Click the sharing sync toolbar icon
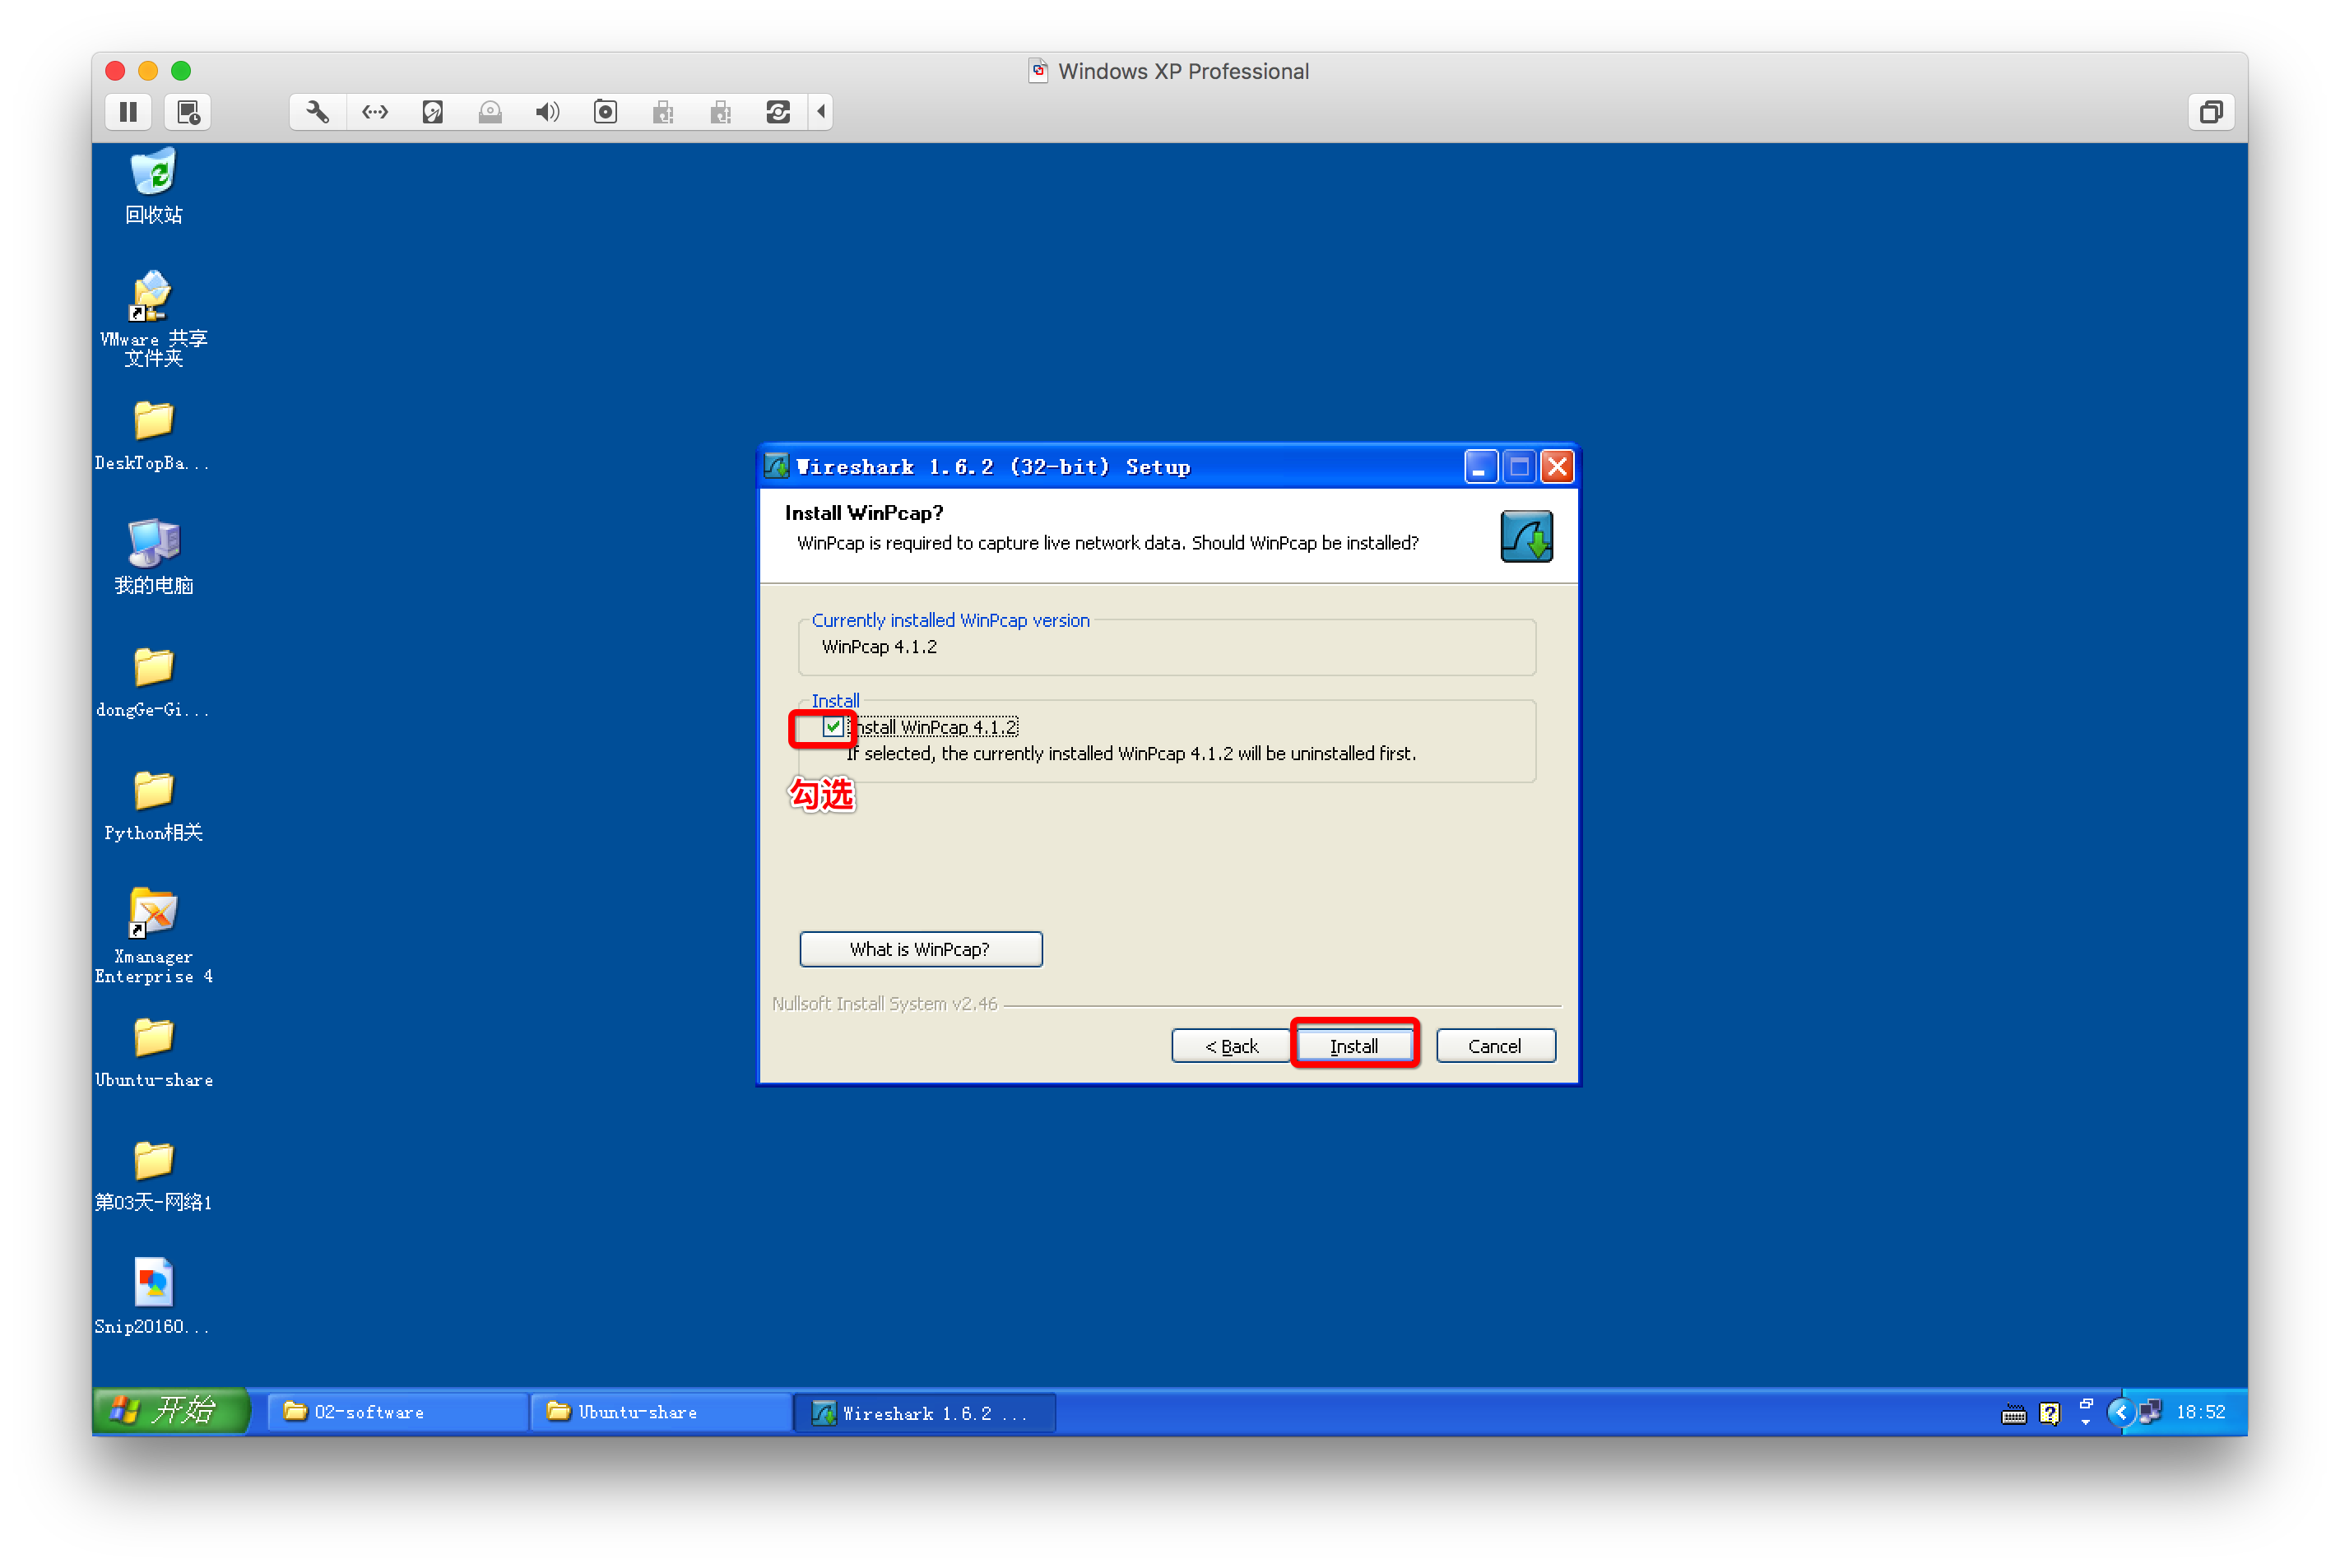The image size is (2340, 1568). [x=778, y=112]
